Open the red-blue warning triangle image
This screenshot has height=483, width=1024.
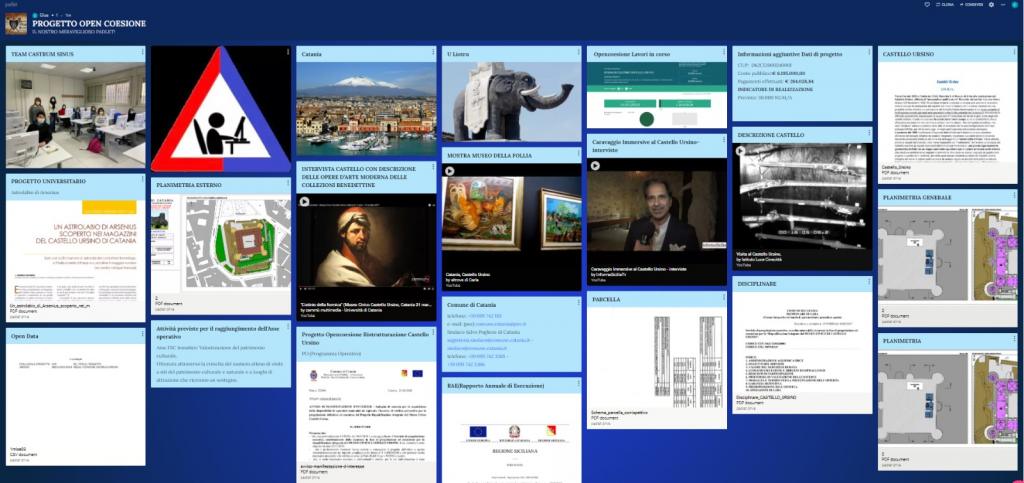tap(221, 108)
